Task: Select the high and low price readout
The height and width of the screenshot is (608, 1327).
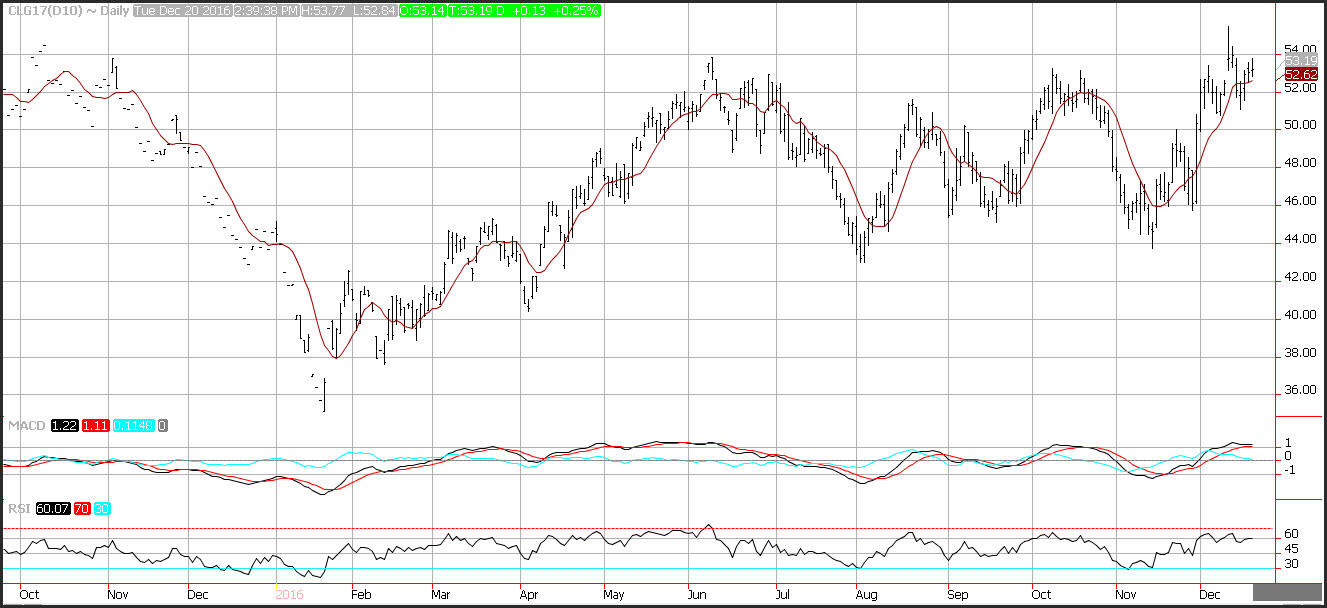Action: click(351, 10)
